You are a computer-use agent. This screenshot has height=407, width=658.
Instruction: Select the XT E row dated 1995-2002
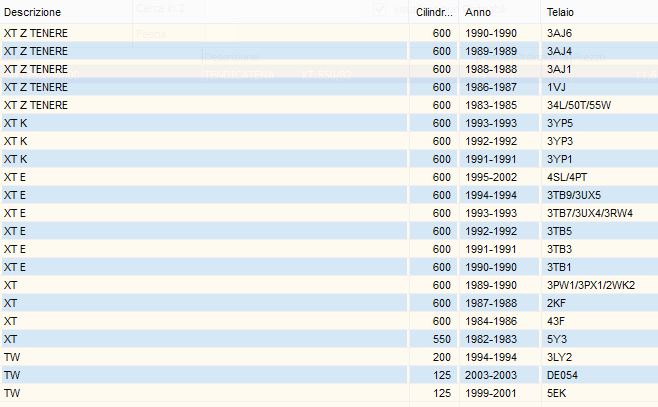point(329,177)
